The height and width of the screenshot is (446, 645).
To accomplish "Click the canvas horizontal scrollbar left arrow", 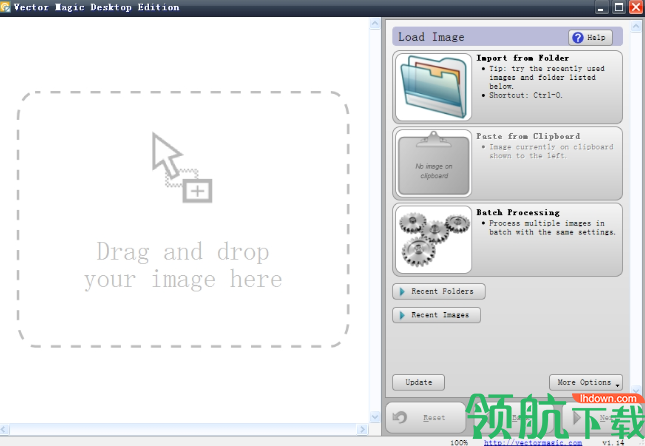I will coord(4,430).
